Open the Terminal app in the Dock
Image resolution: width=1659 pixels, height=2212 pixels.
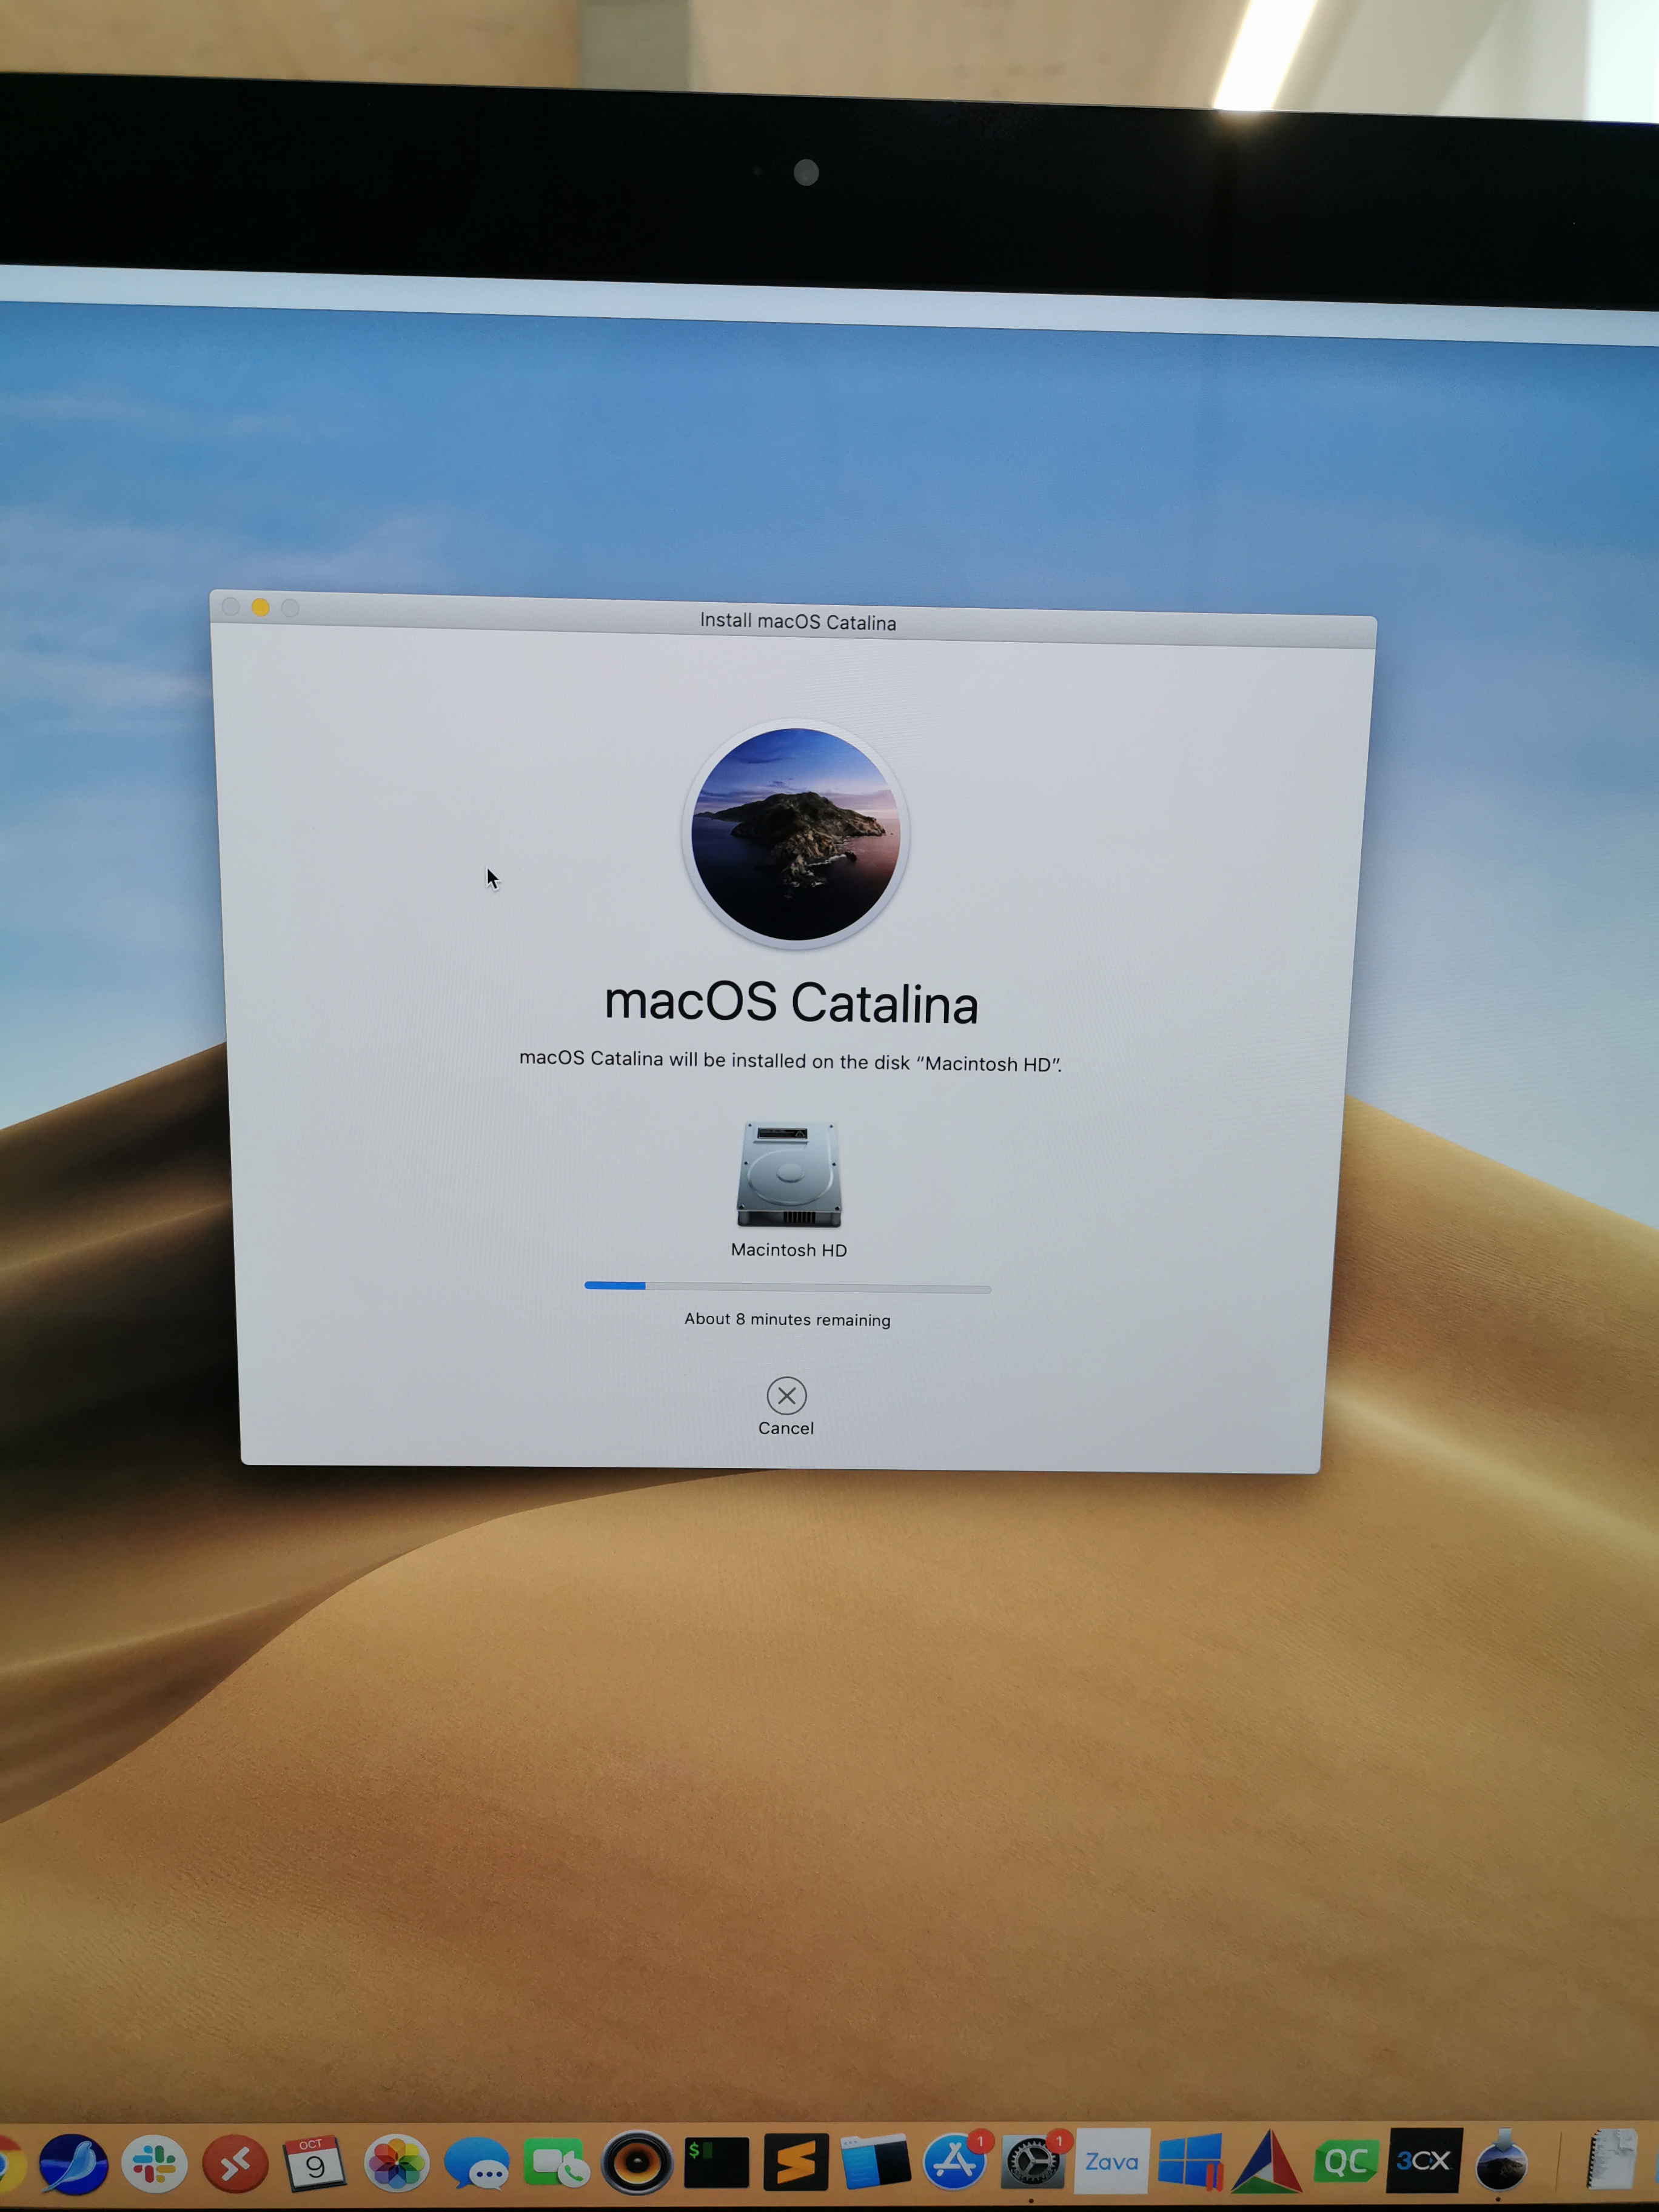pyautogui.click(x=716, y=2163)
